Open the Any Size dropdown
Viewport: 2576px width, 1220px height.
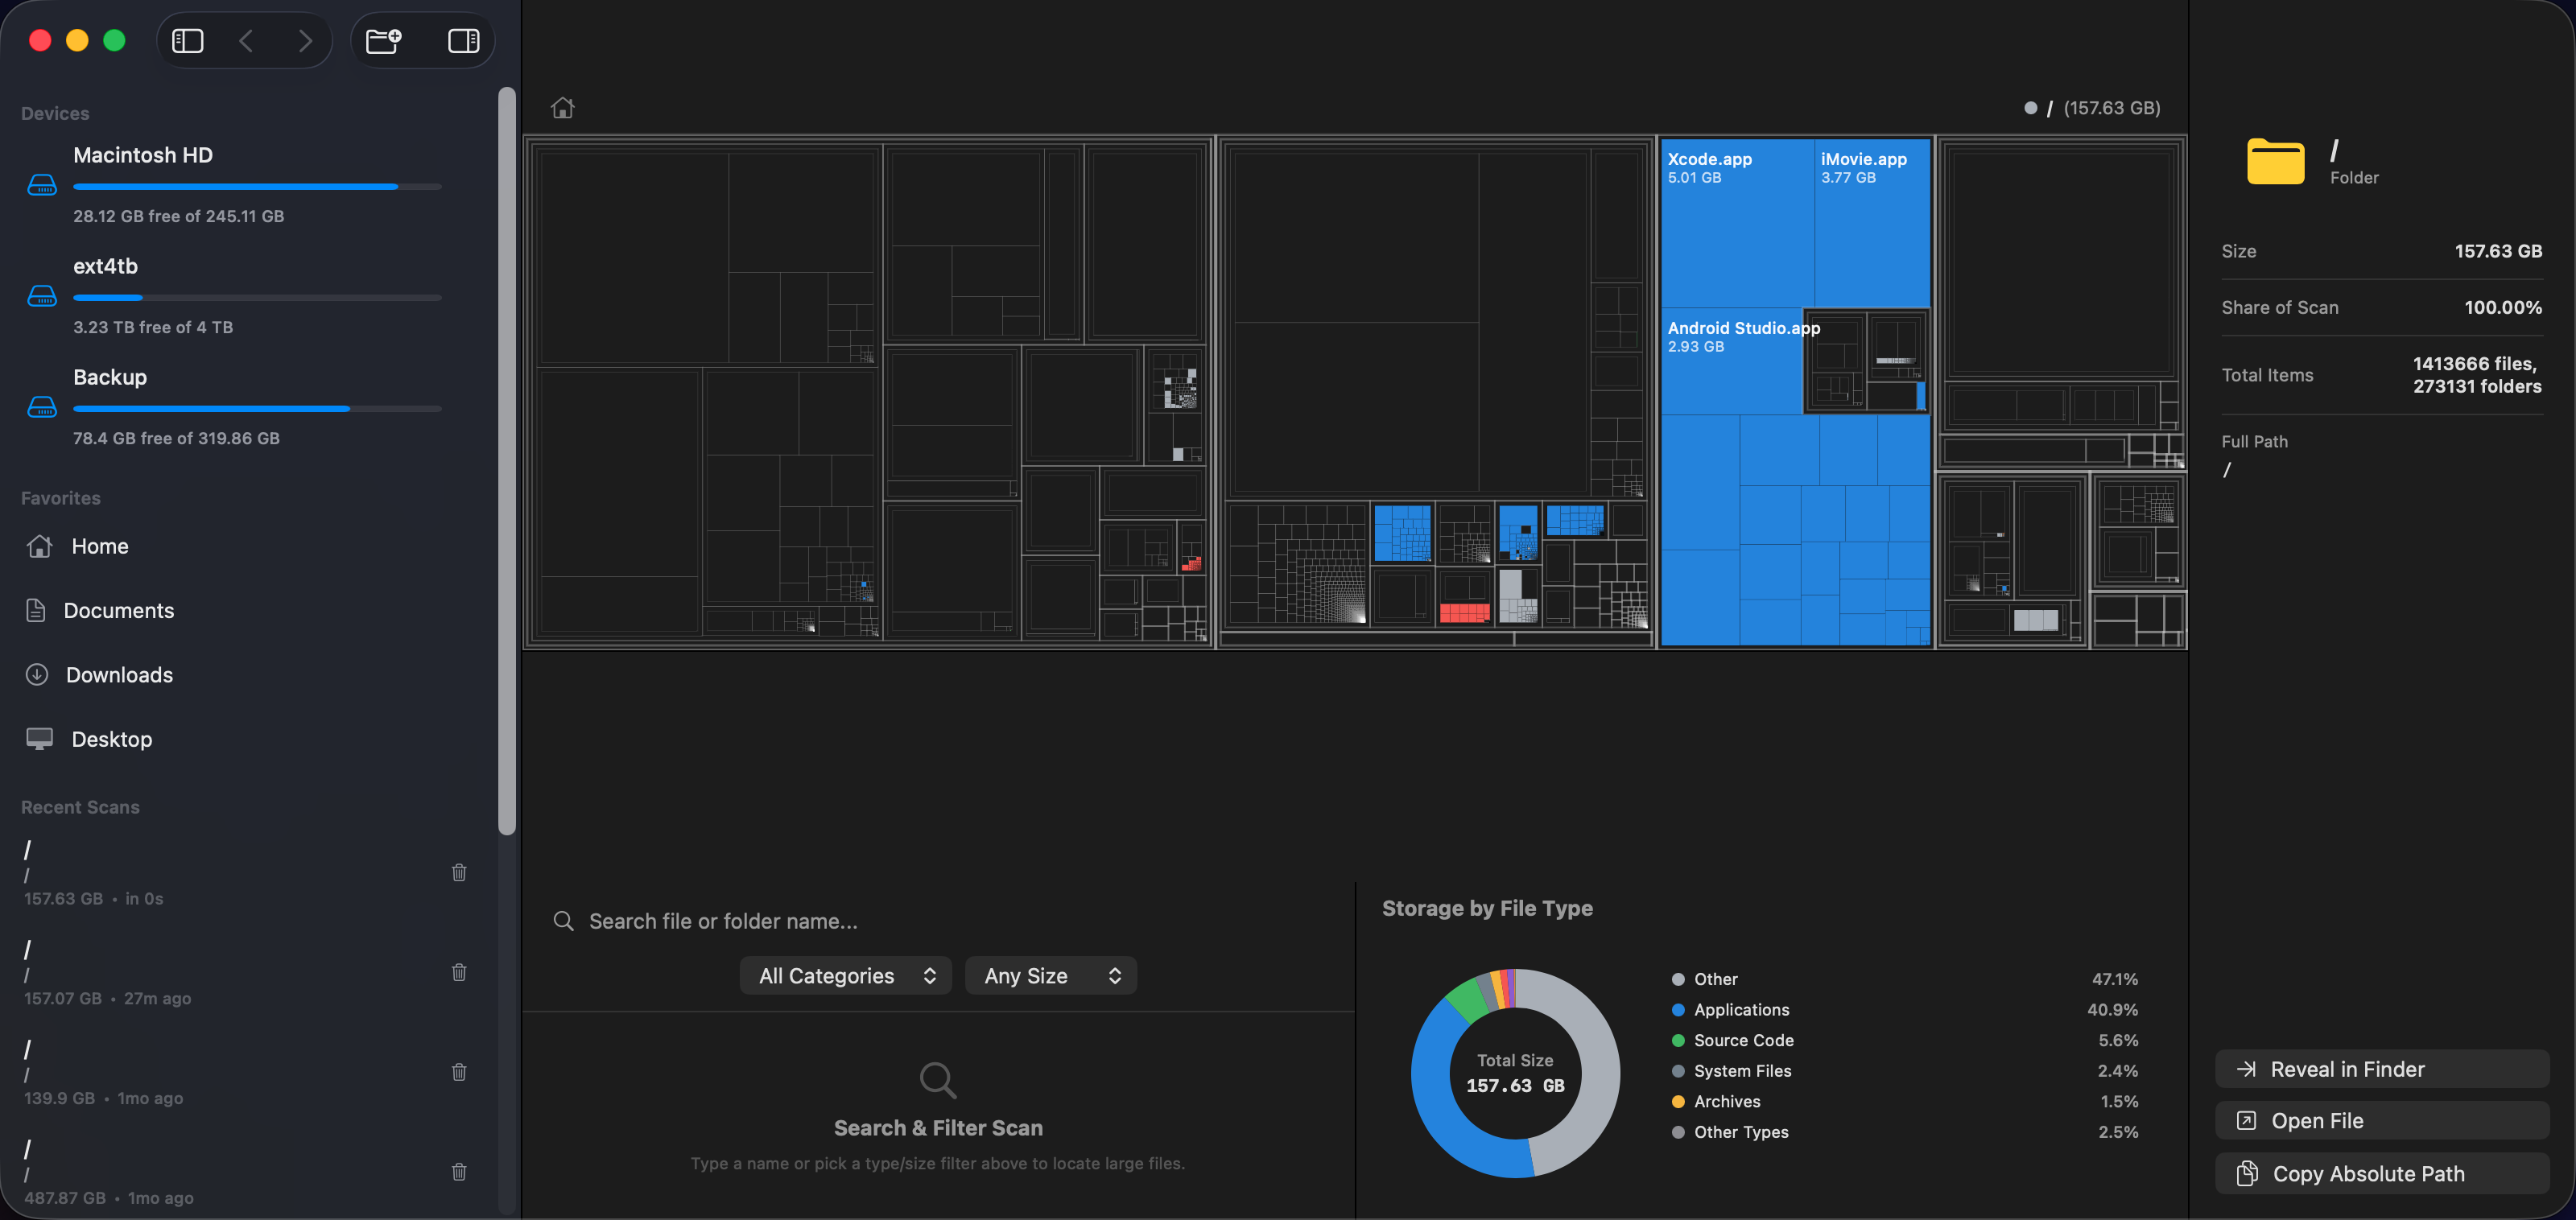[x=1051, y=976]
